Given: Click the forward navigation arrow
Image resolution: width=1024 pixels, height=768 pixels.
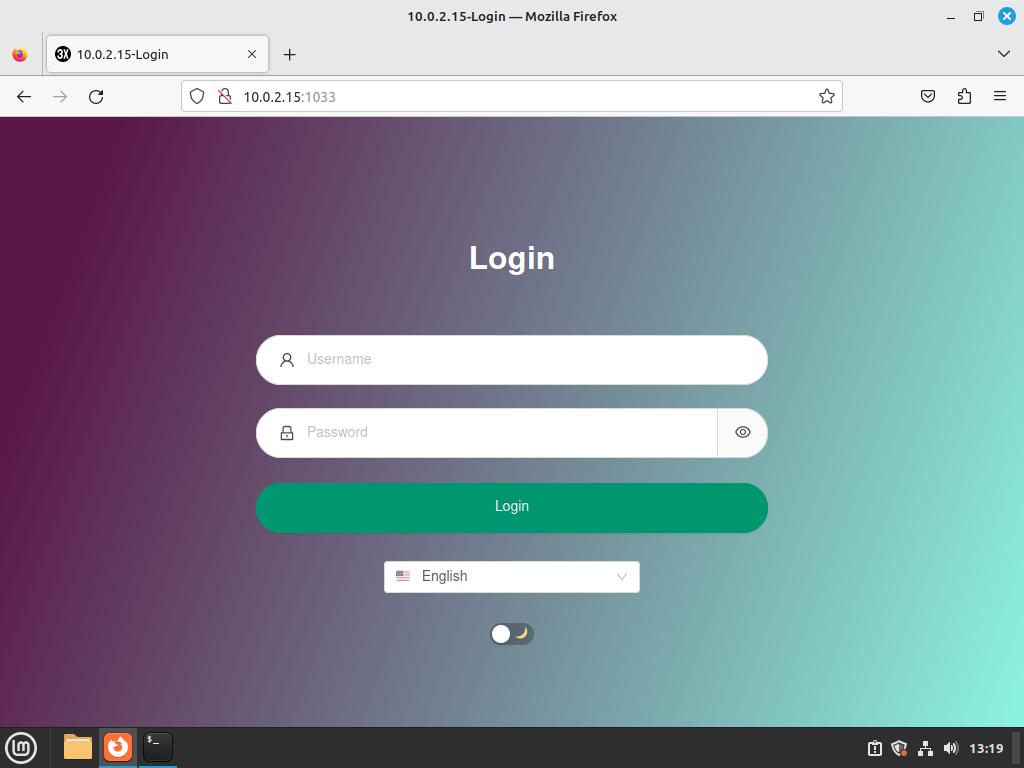Looking at the screenshot, I should pos(60,97).
